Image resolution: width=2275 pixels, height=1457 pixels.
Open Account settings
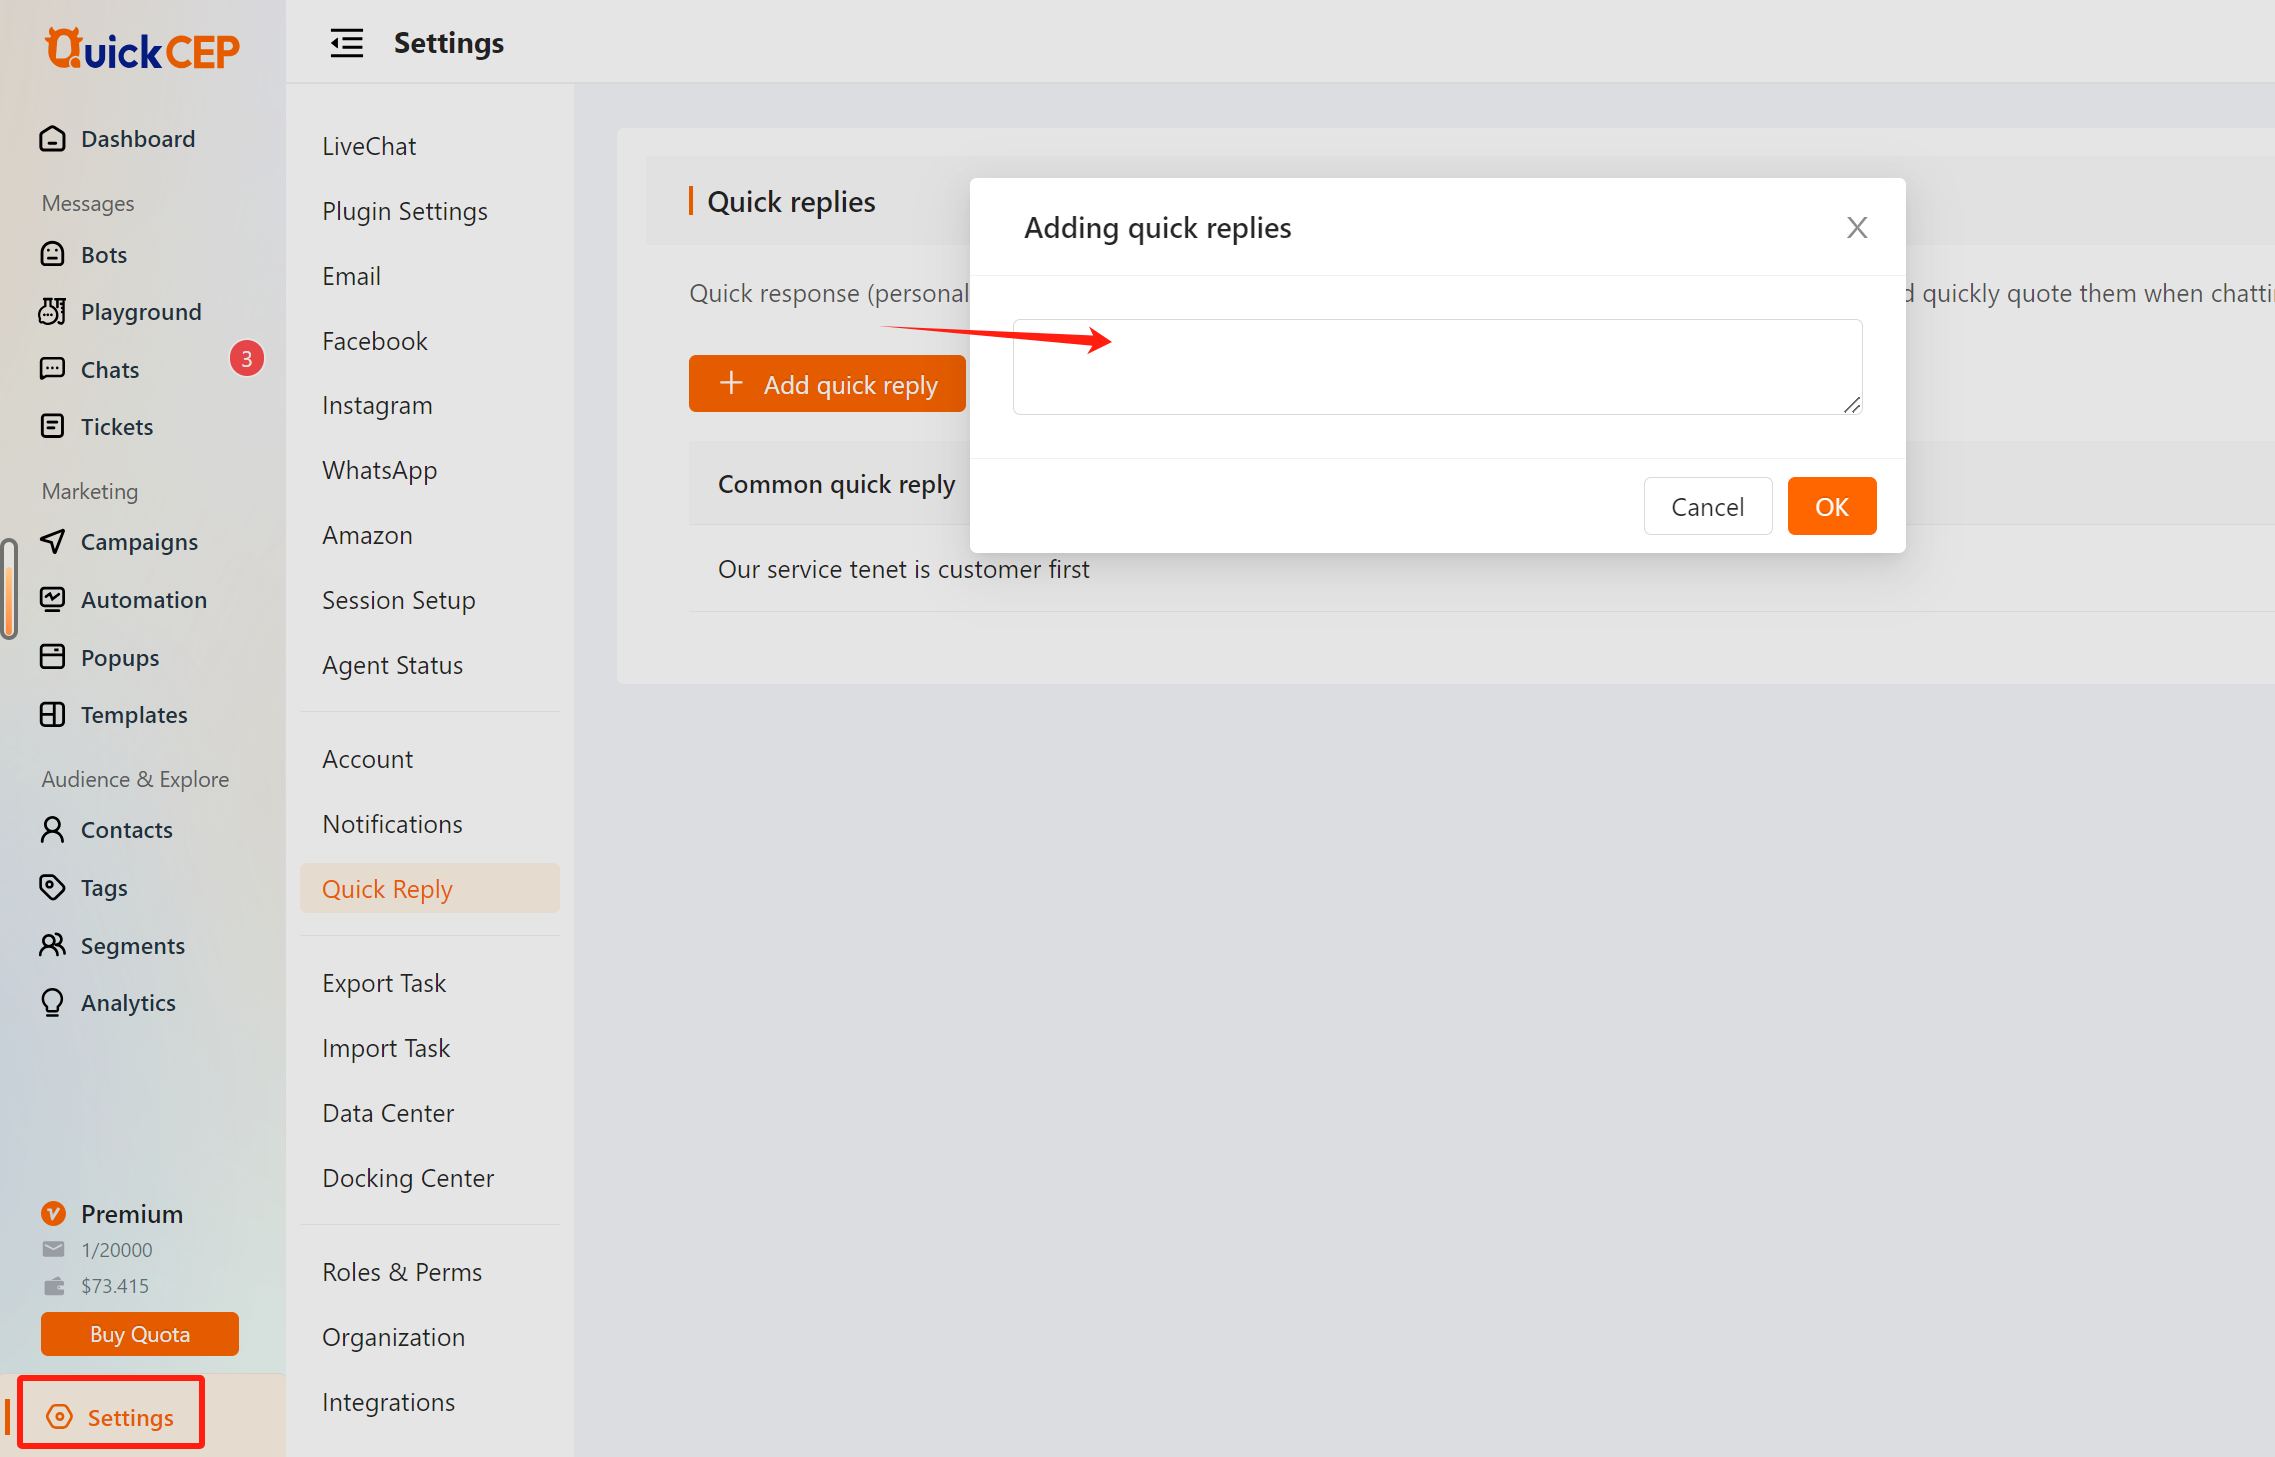point(367,759)
